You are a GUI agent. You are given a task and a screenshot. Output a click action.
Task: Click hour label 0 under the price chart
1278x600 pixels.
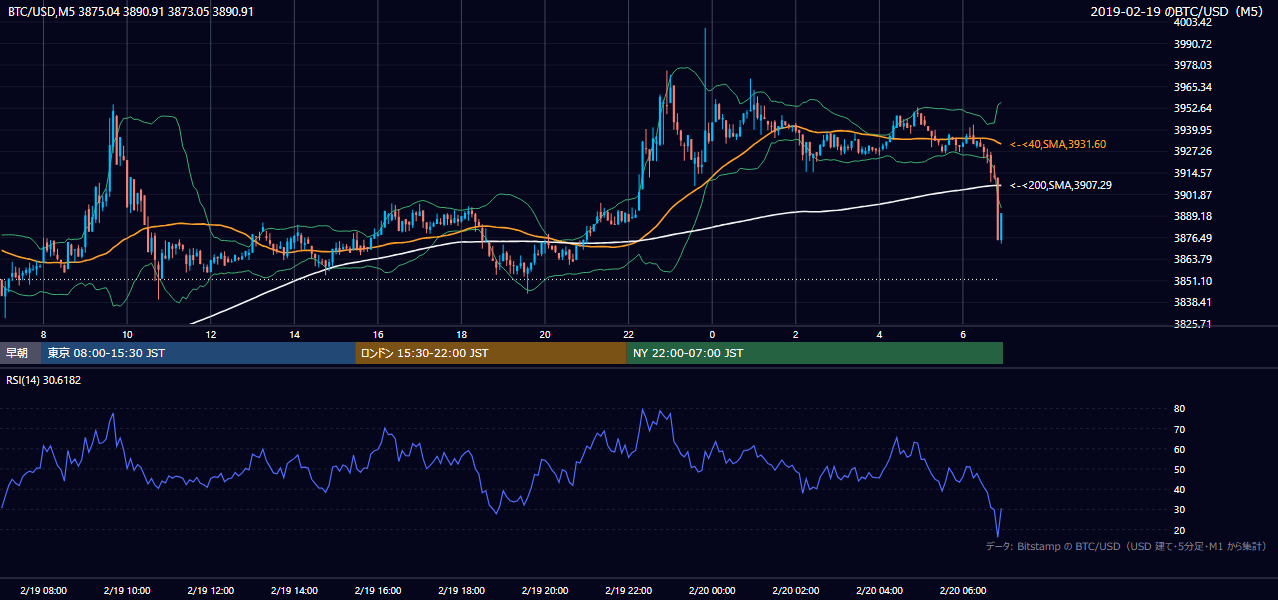point(712,334)
